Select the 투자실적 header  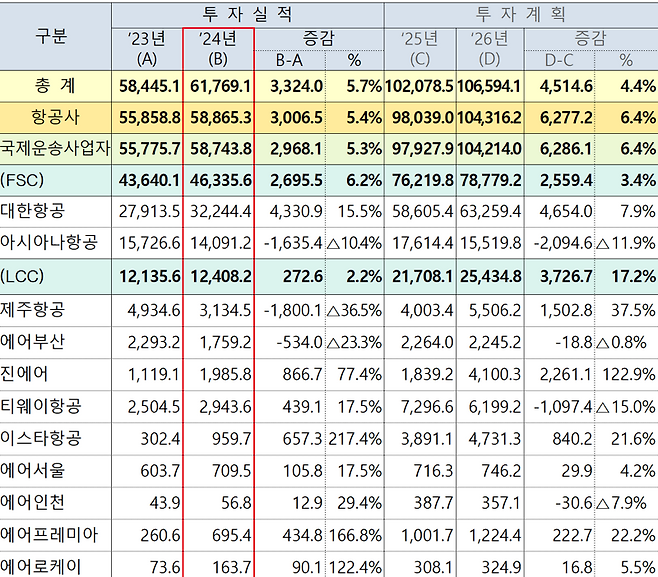coord(247,15)
